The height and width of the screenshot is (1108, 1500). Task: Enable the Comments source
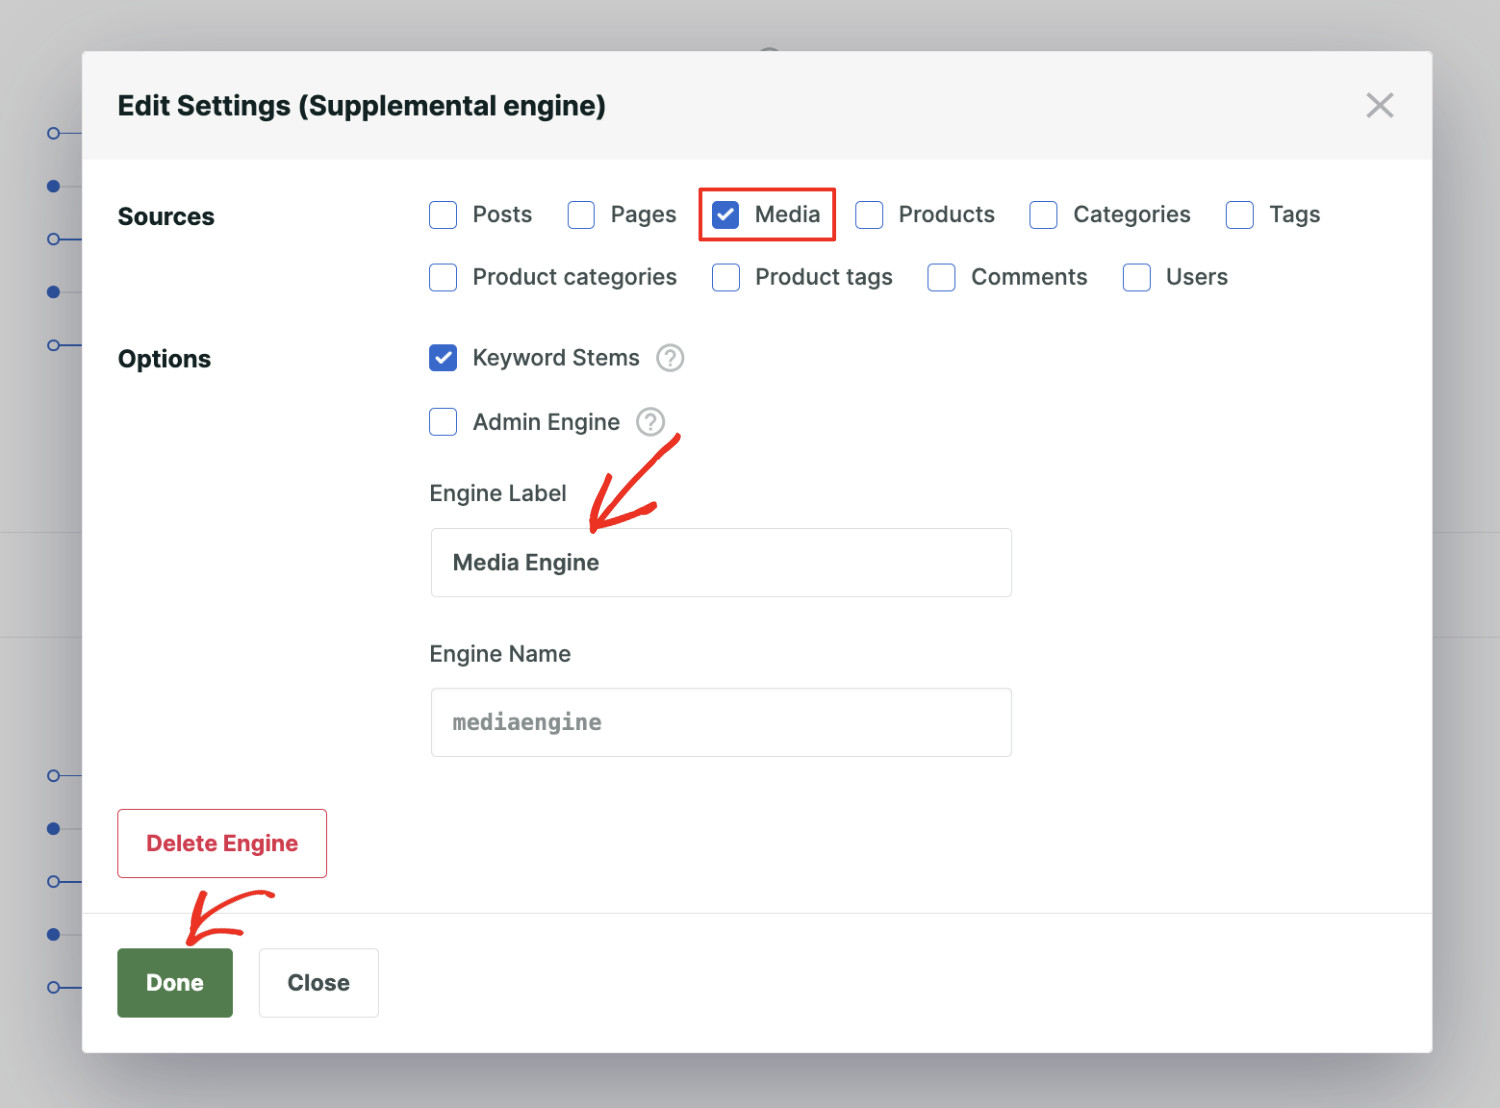click(941, 277)
